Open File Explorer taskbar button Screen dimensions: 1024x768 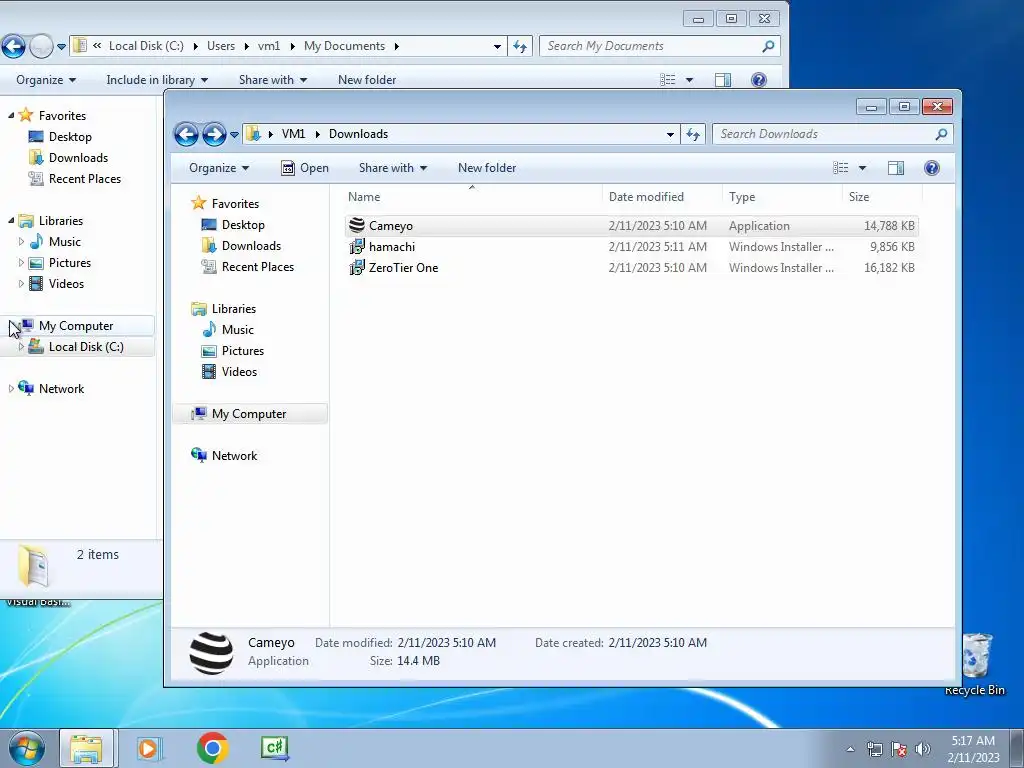(87, 748)
